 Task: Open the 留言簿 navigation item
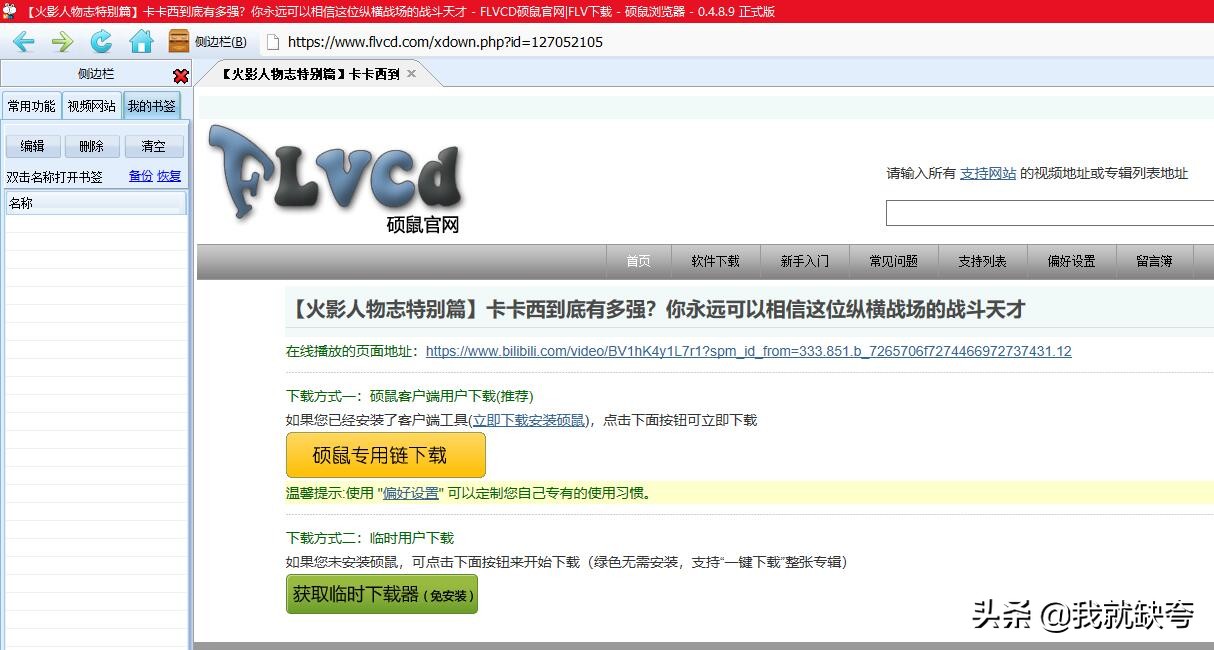[1154, 261]
